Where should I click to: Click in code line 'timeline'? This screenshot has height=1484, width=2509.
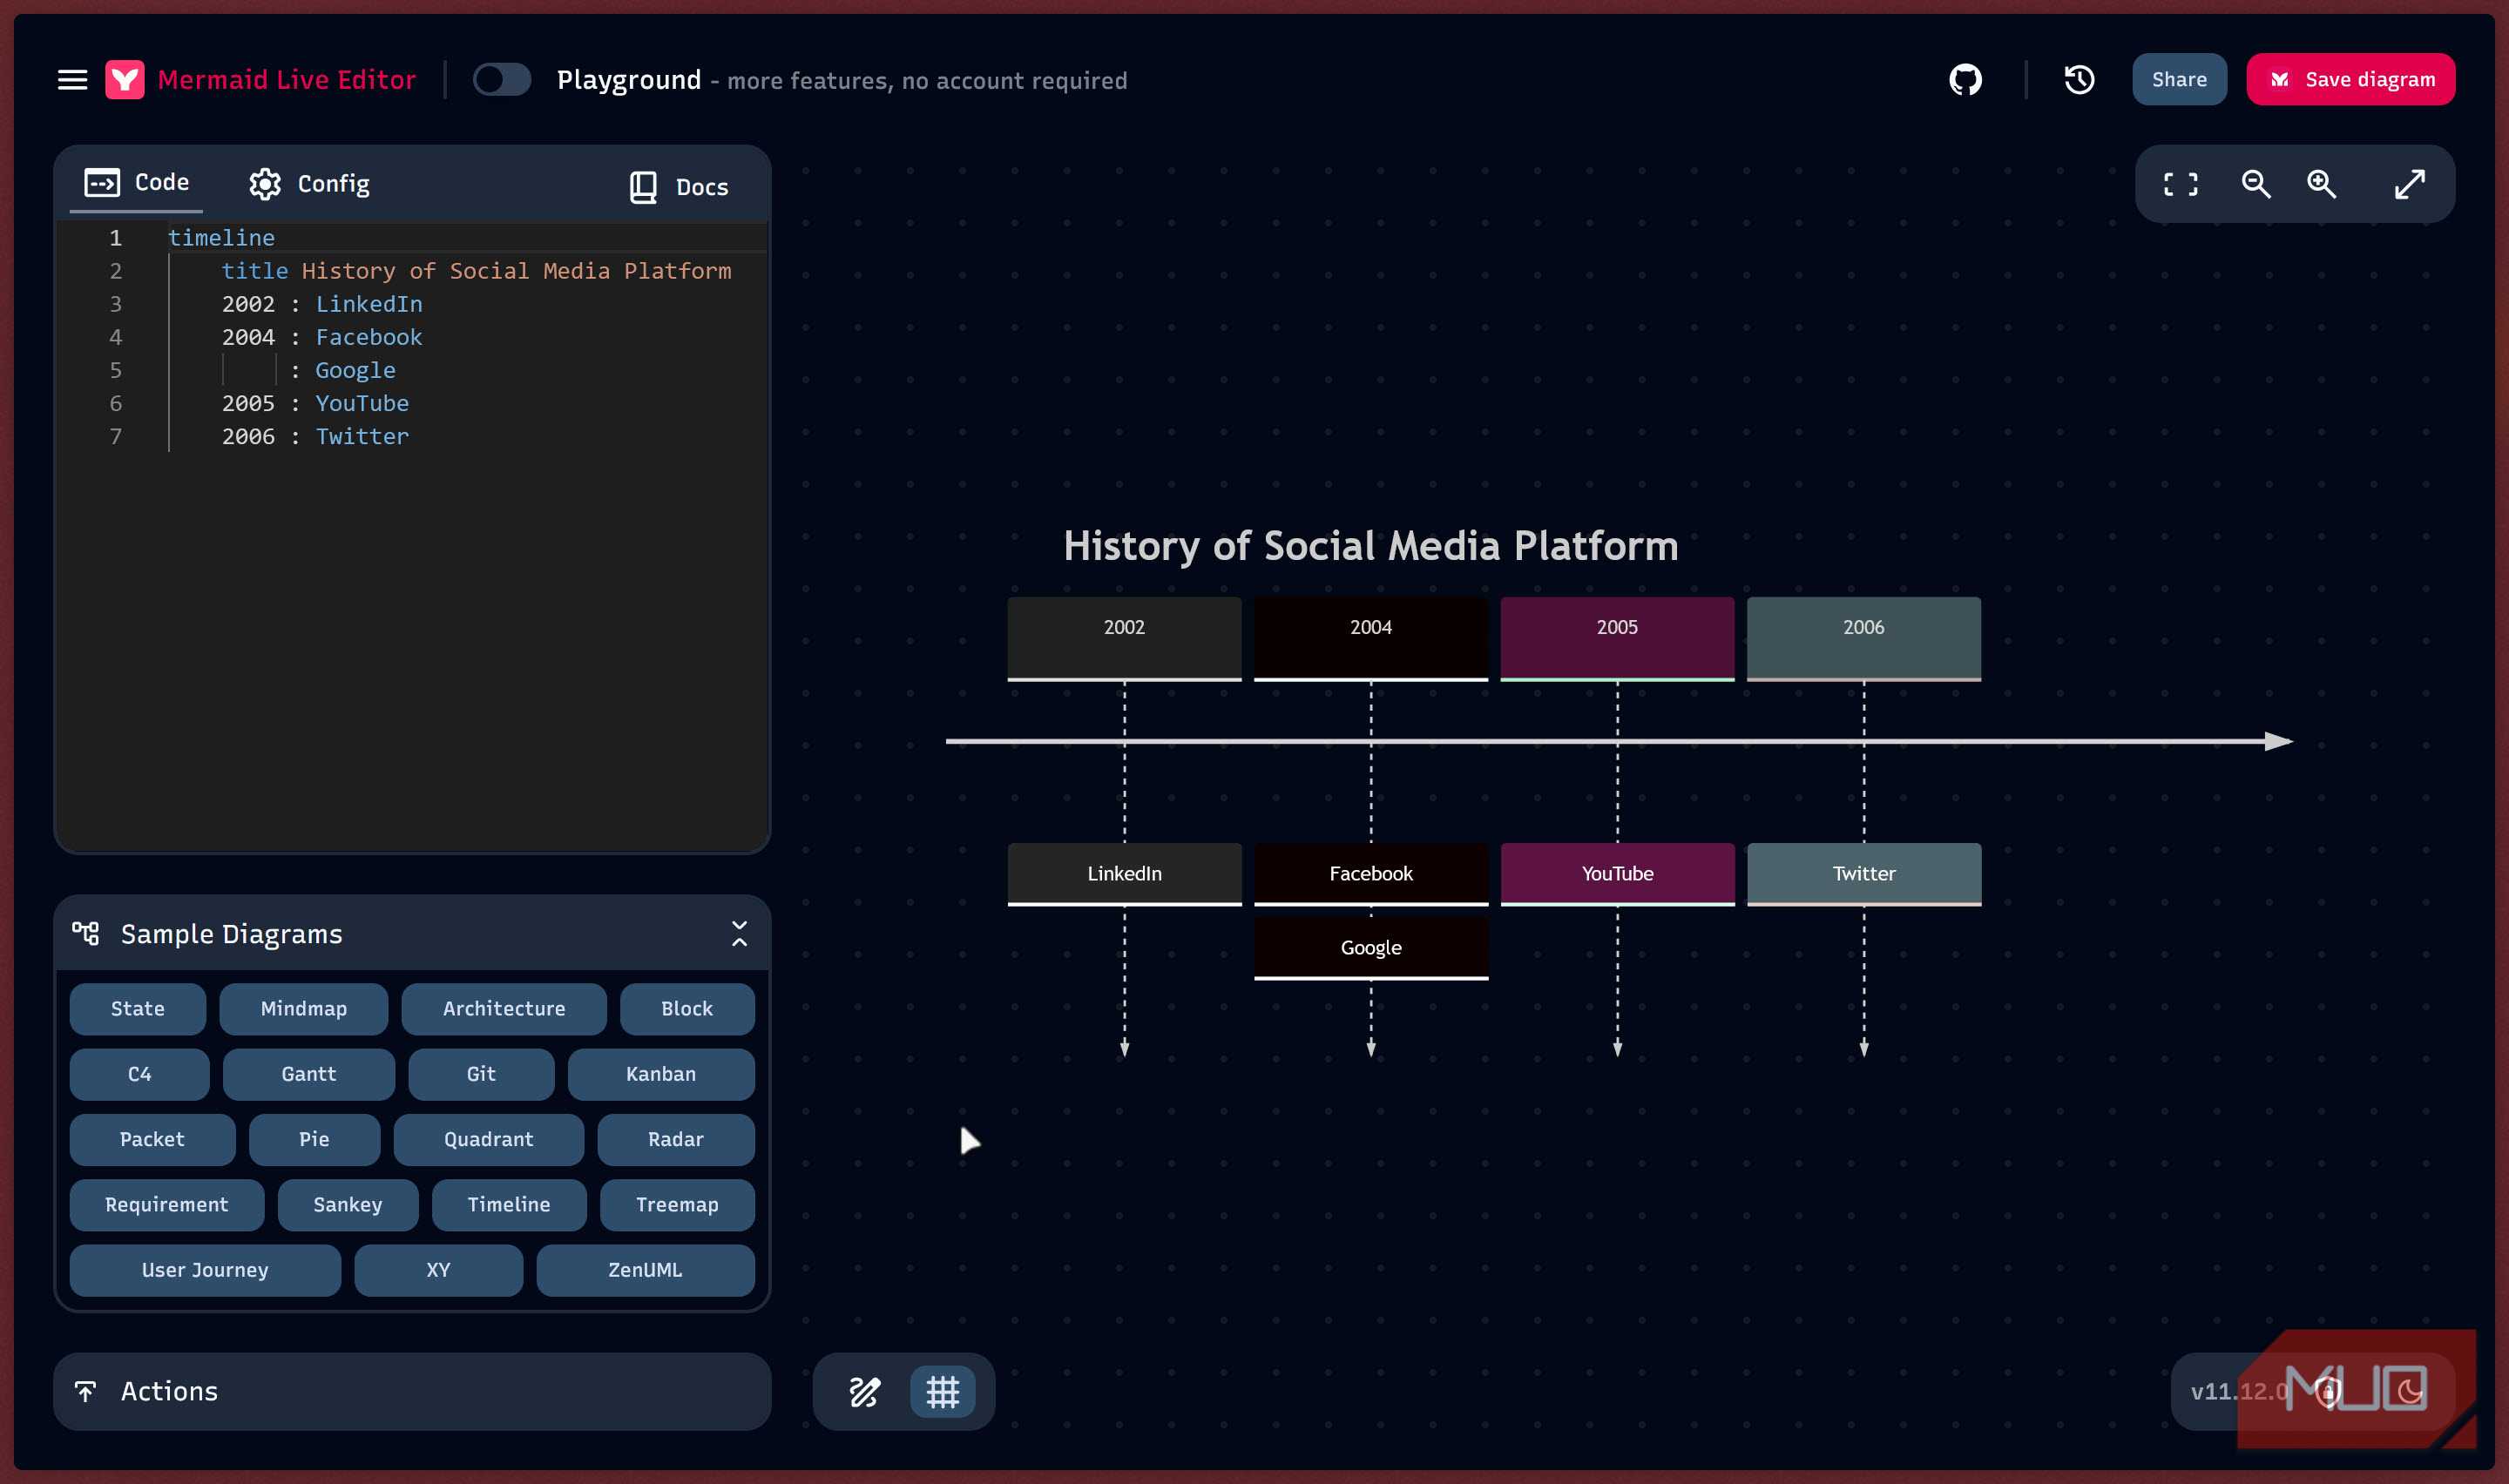tap(221, 238)
